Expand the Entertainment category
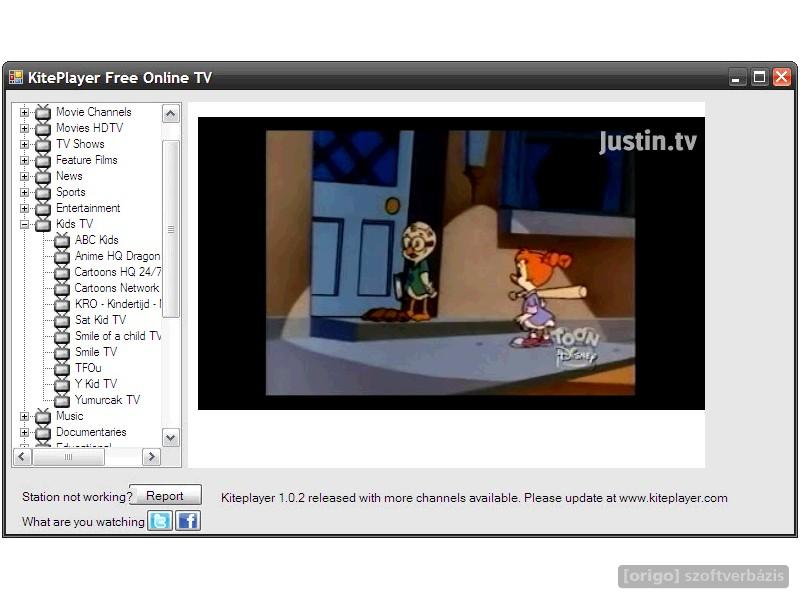 pos(24,208)
